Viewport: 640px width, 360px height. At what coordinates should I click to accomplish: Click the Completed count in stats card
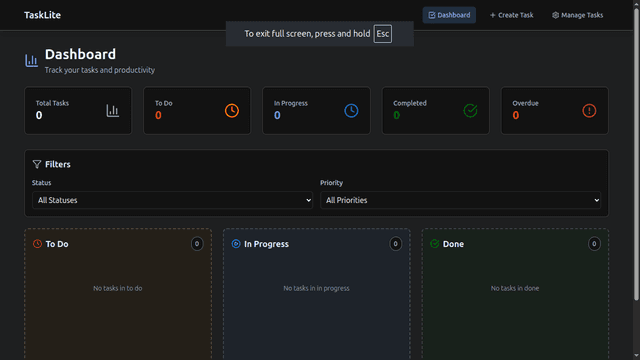pyautogui.click(x=396, y=116)
